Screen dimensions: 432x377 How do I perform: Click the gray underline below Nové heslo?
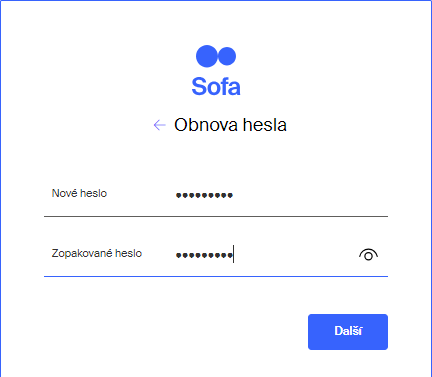216,216
